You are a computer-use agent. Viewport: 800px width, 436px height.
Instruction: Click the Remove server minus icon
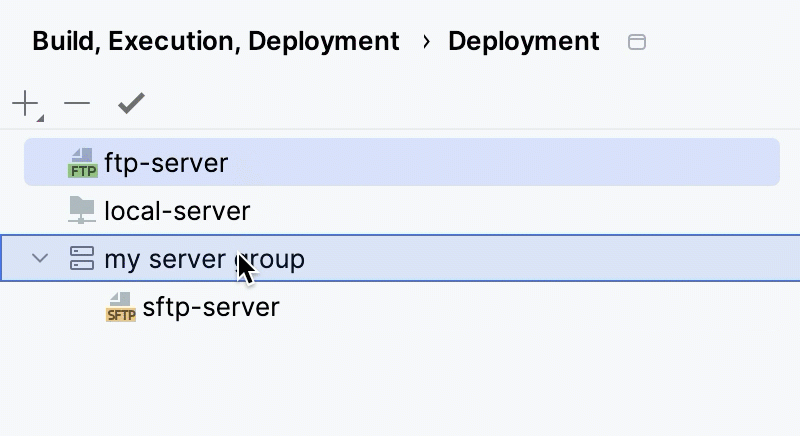pos(77,102)
